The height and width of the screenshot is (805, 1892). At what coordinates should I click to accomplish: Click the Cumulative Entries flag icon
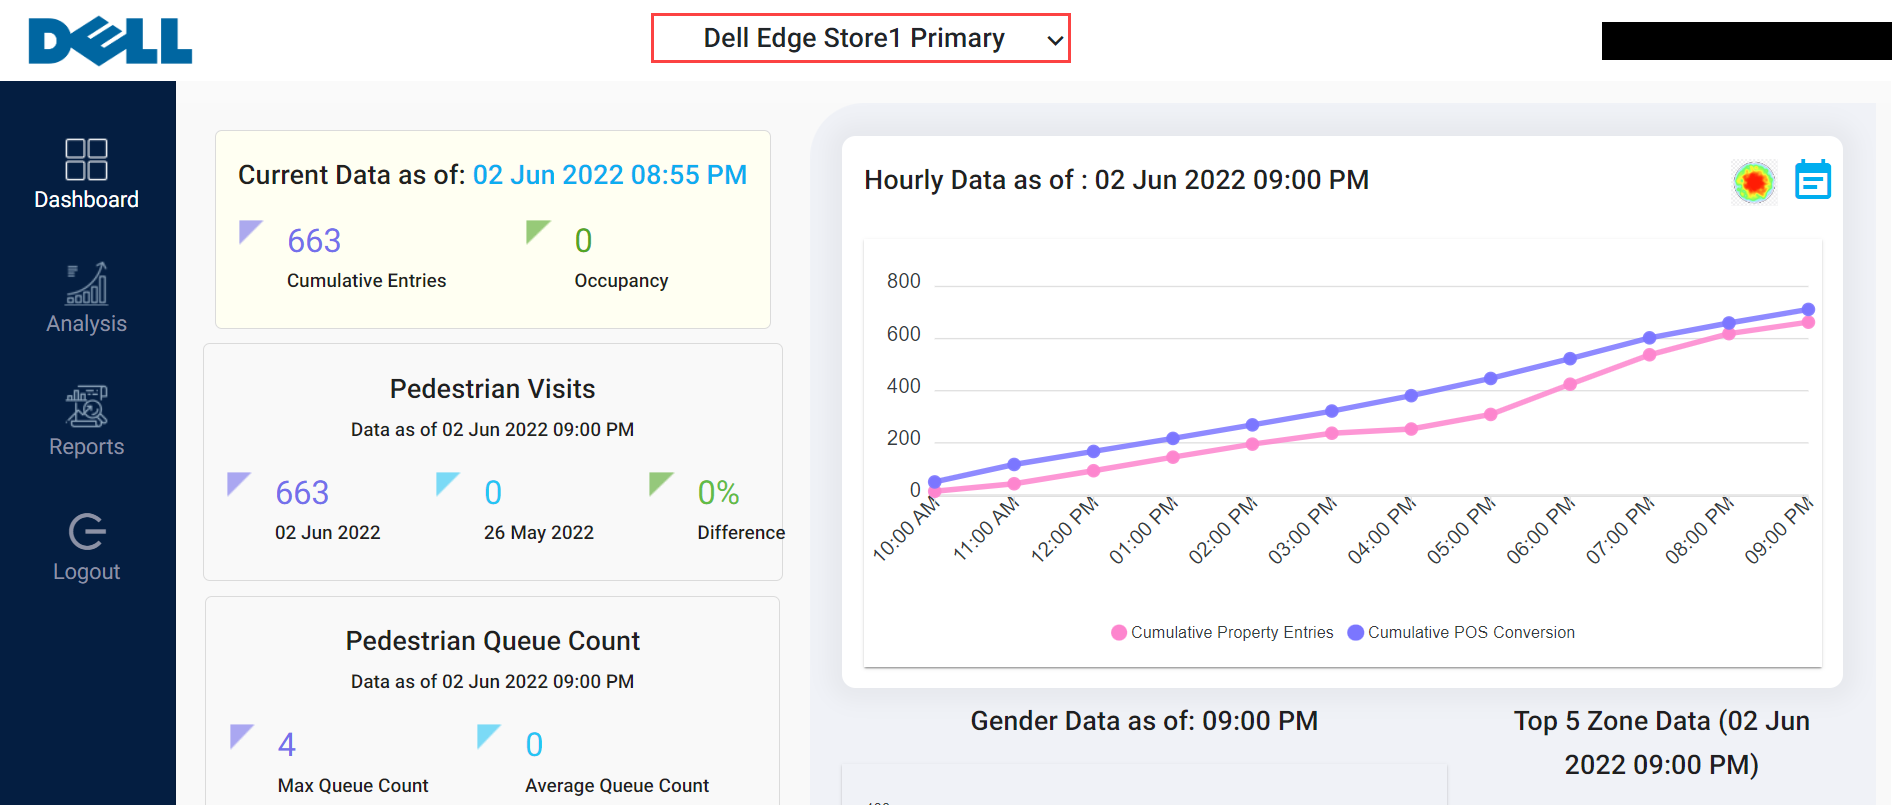pos(250,232)
